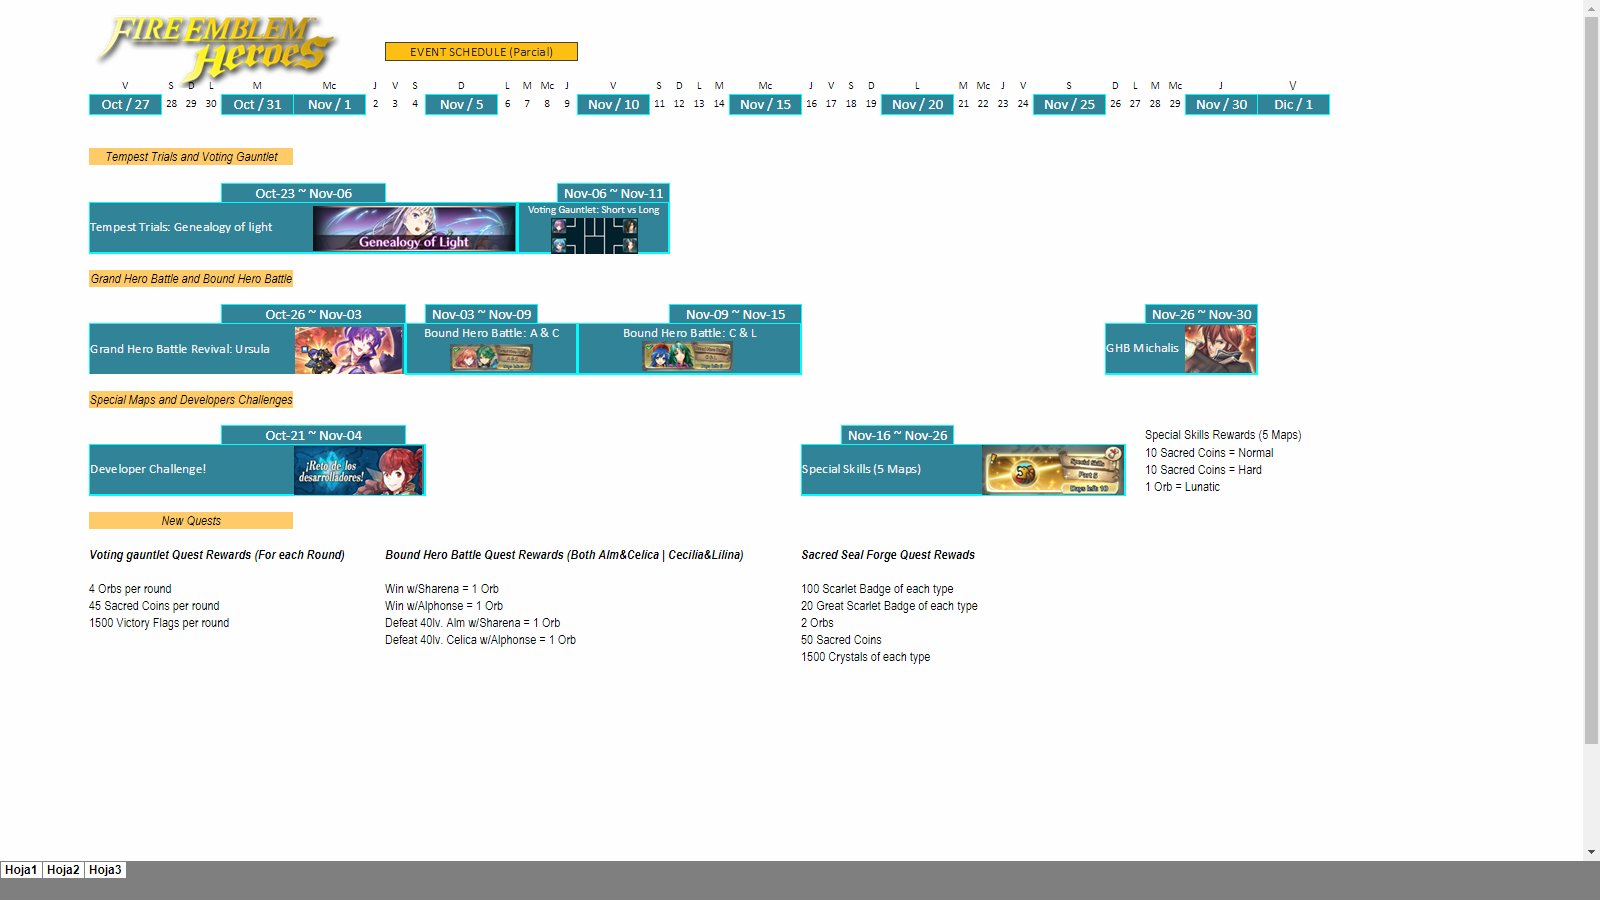Click the Bound Hero Battle C & L thumbnail
Viewport: 1600px width, 900px height.
pyautogui.click(x=687, y=356)
